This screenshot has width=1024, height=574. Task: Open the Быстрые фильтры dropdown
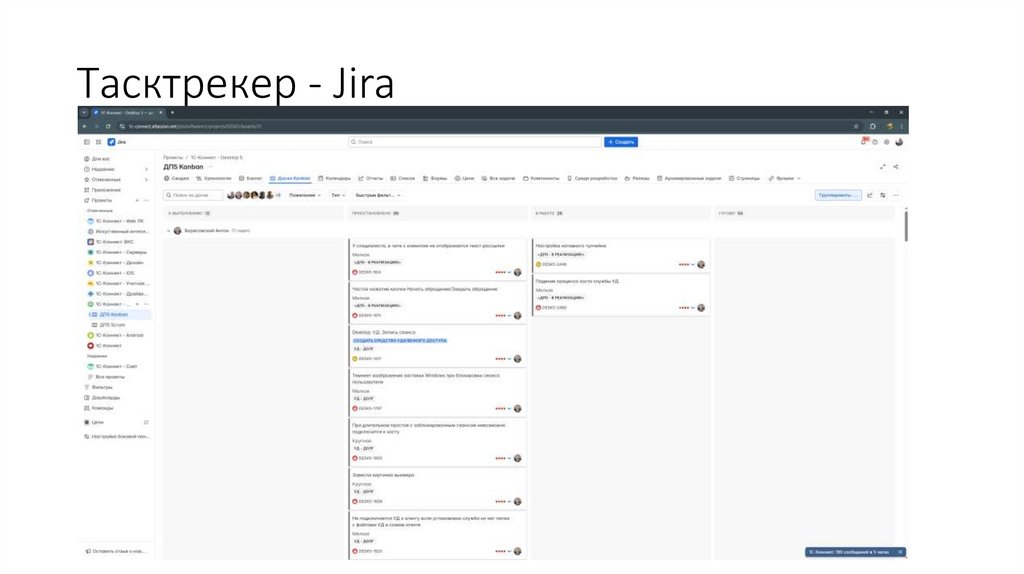point(377,195)
